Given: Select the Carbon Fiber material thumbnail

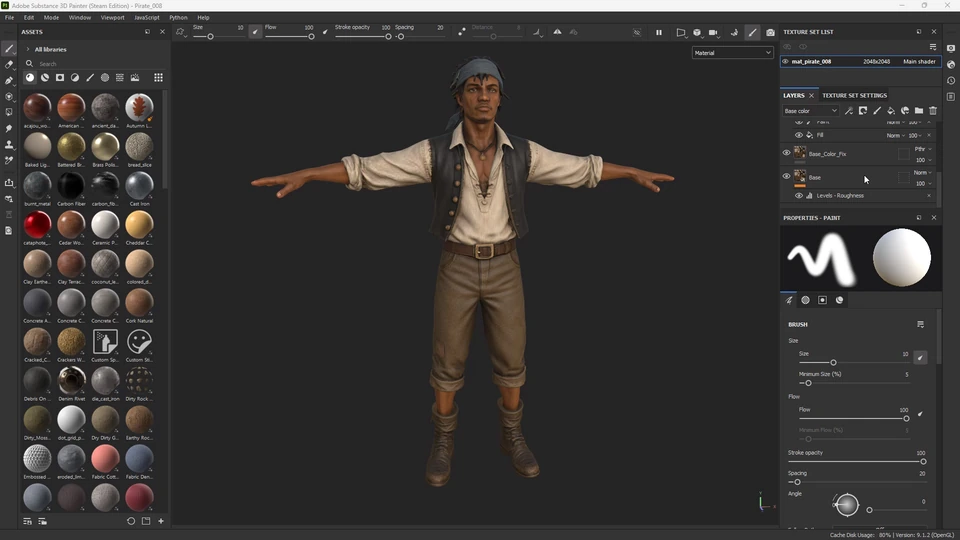Looking at the screenshot, I should click(71, 186).
